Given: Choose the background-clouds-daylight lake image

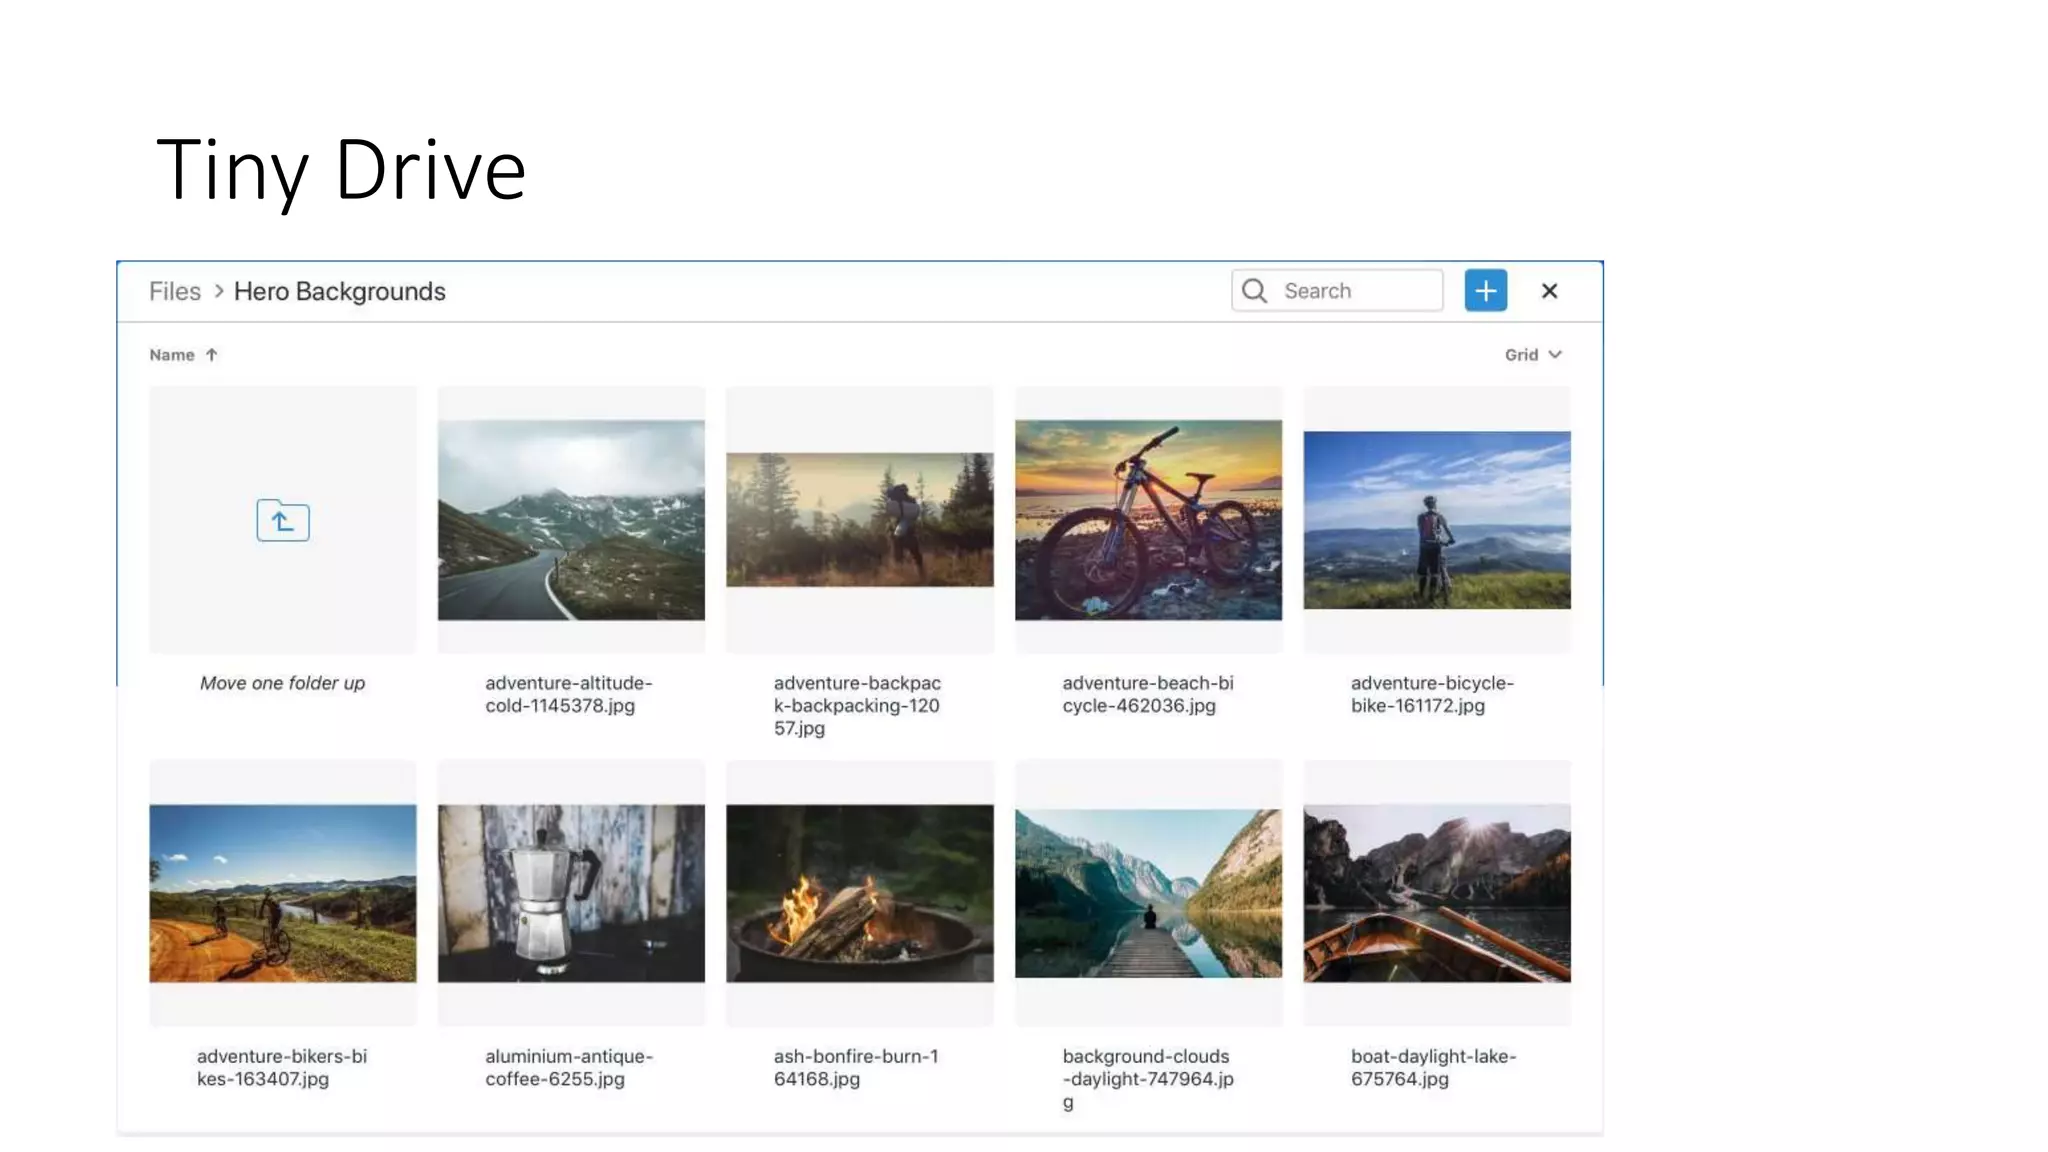Looking at the screenshot, I should pos(1148,893).
